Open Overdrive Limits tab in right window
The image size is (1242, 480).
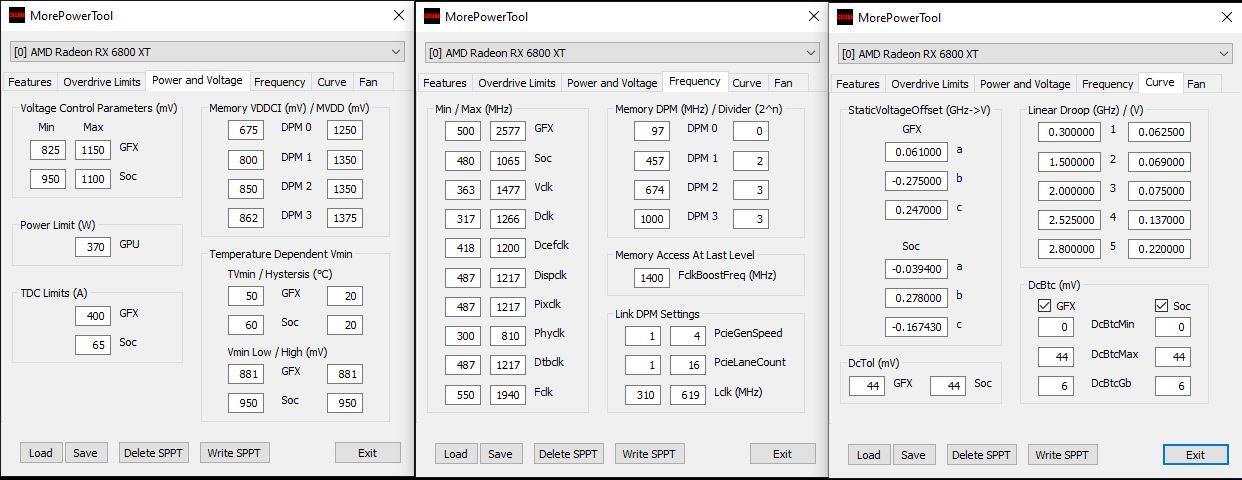point(929,84)
